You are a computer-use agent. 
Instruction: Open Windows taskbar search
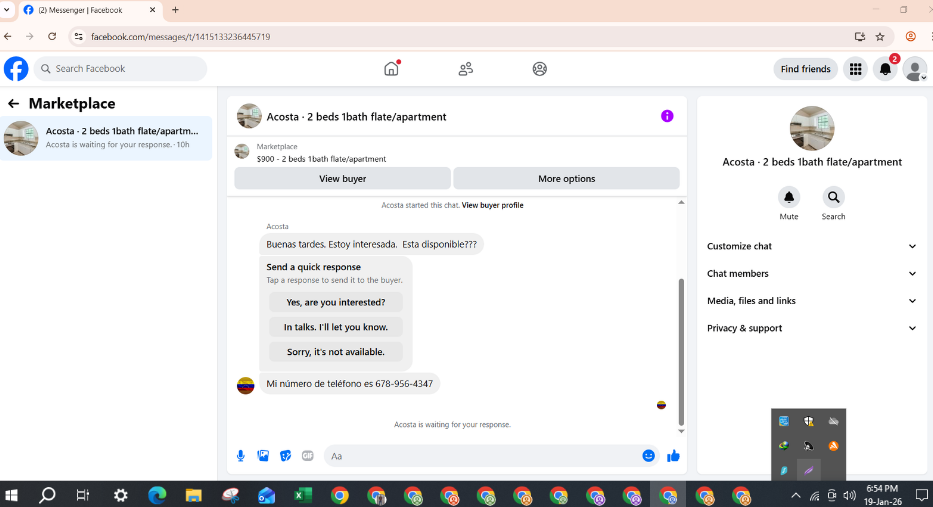tap(47, 495)
